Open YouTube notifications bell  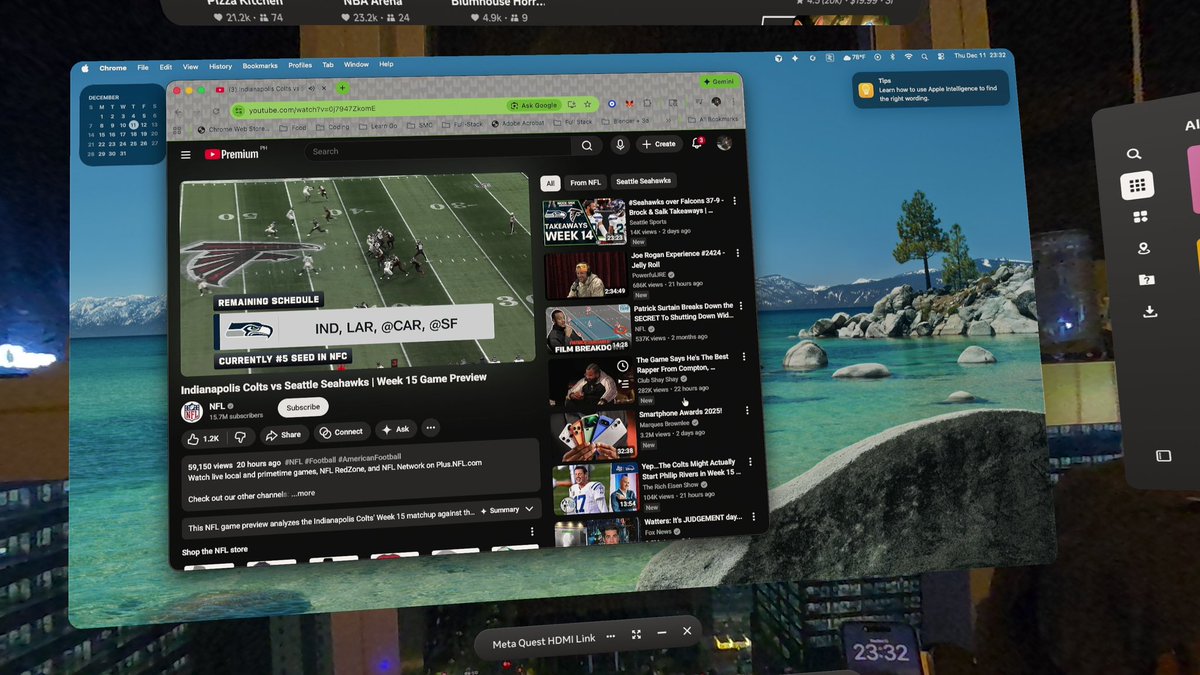click(697, 144)
